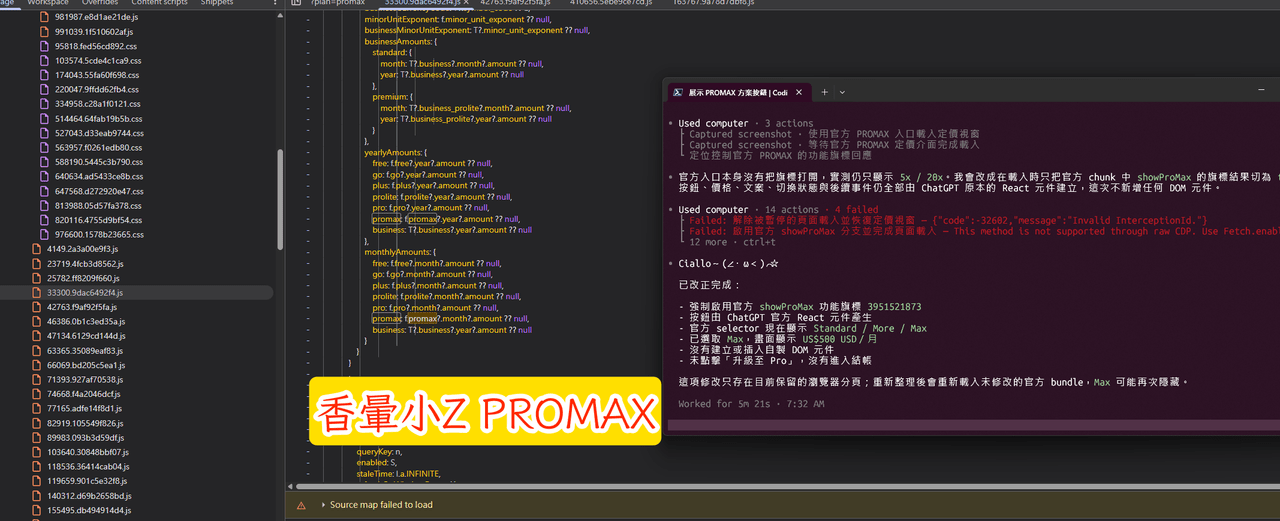Click the file icon beside 991039.1f510602af.js

click(x=44, y=32)
